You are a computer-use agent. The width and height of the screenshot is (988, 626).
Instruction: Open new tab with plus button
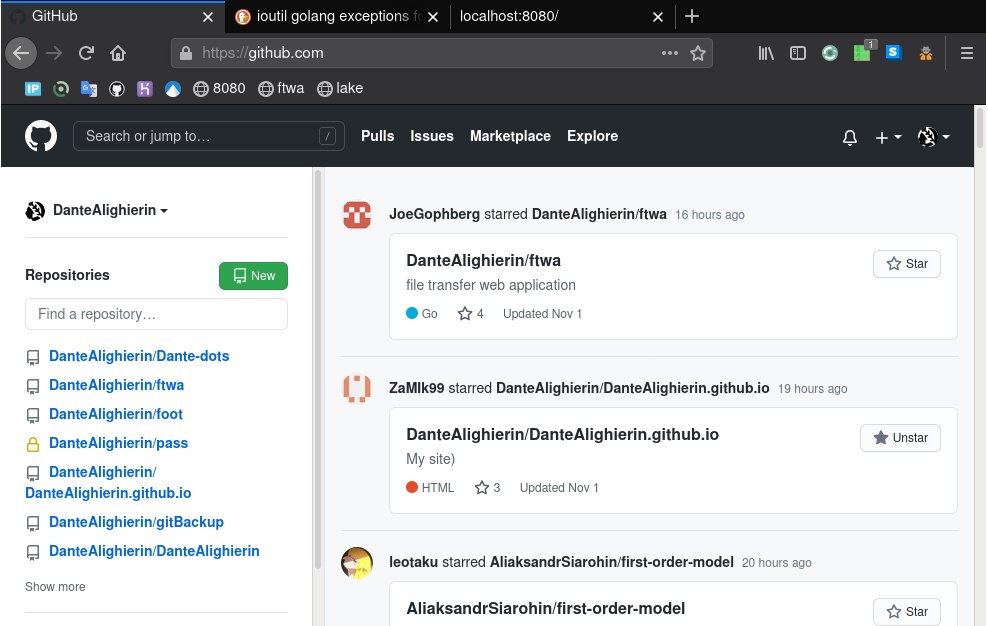coord(691,16)
